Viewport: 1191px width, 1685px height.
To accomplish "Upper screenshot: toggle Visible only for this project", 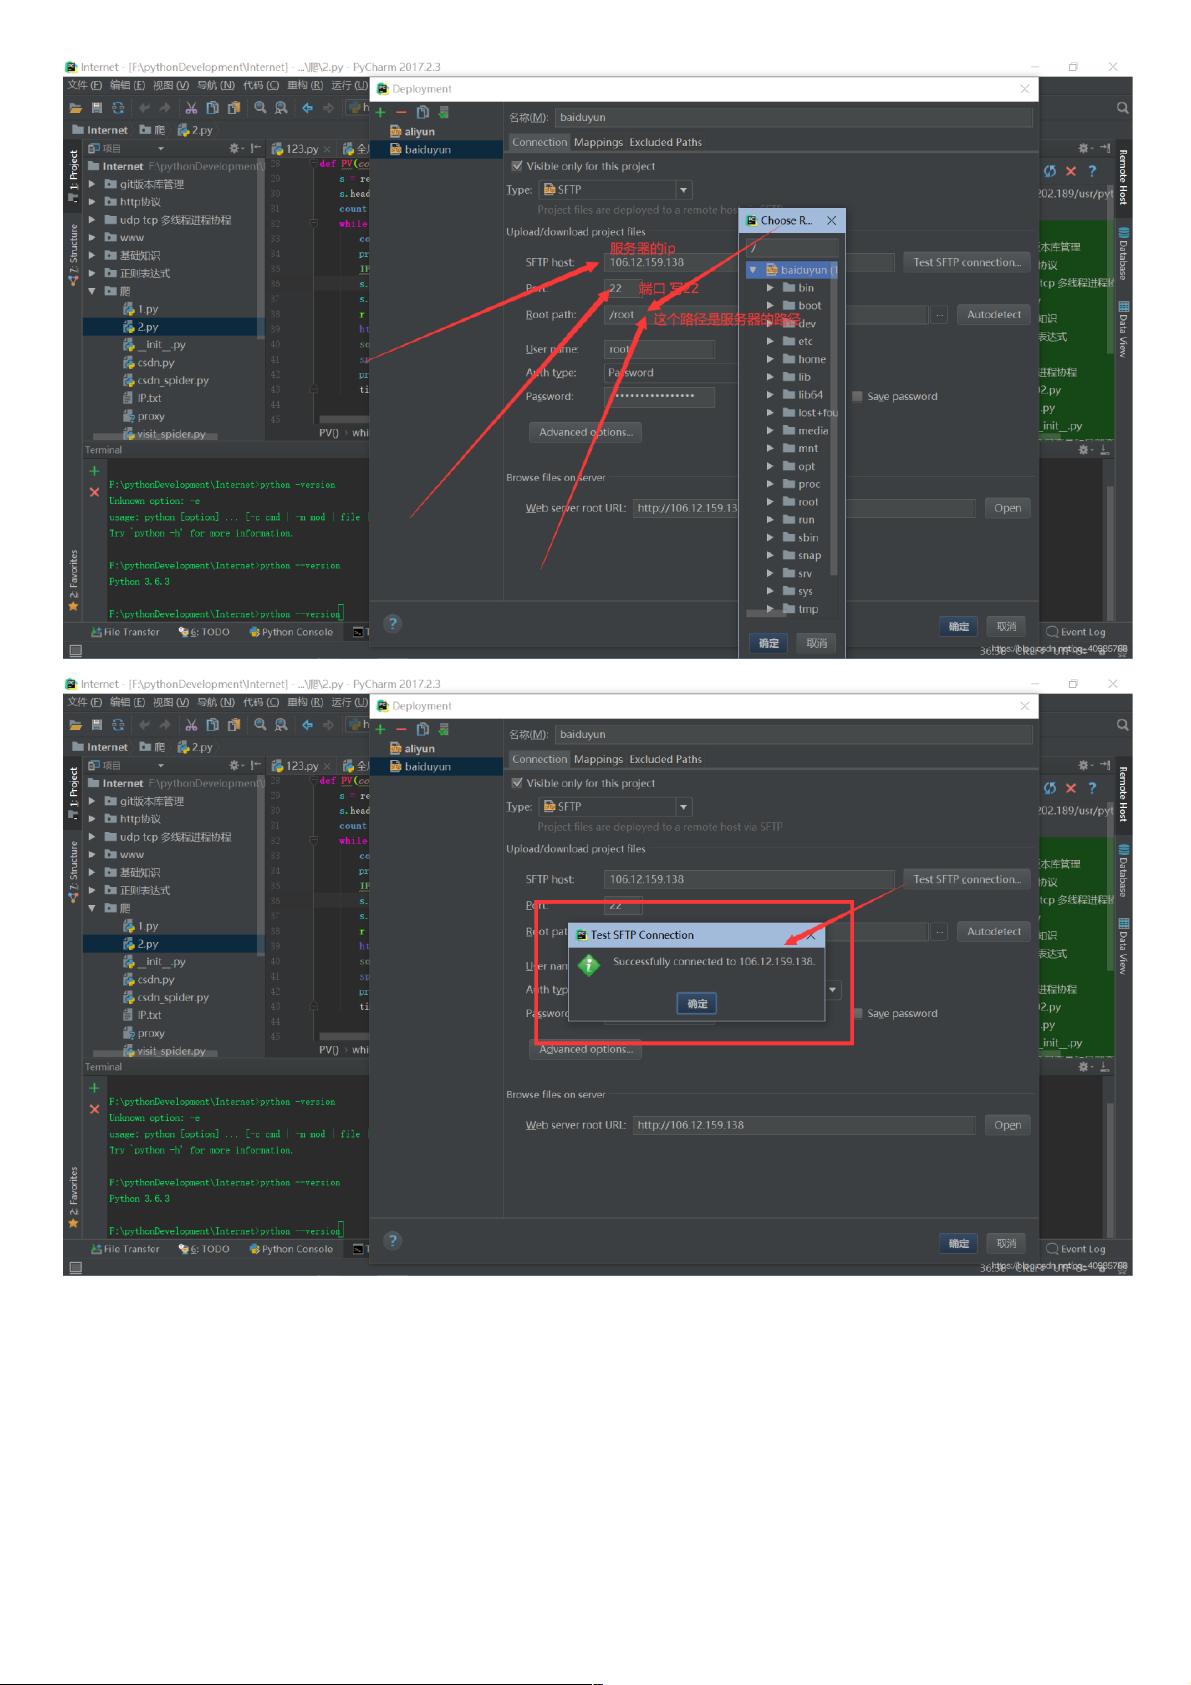I will 517,166.
